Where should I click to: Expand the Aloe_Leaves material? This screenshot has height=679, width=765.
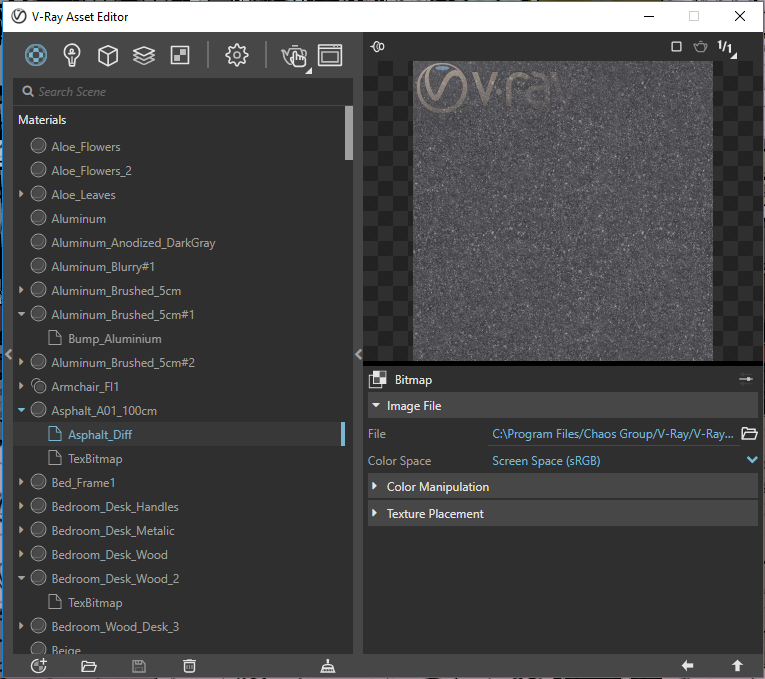coord(21,194)
